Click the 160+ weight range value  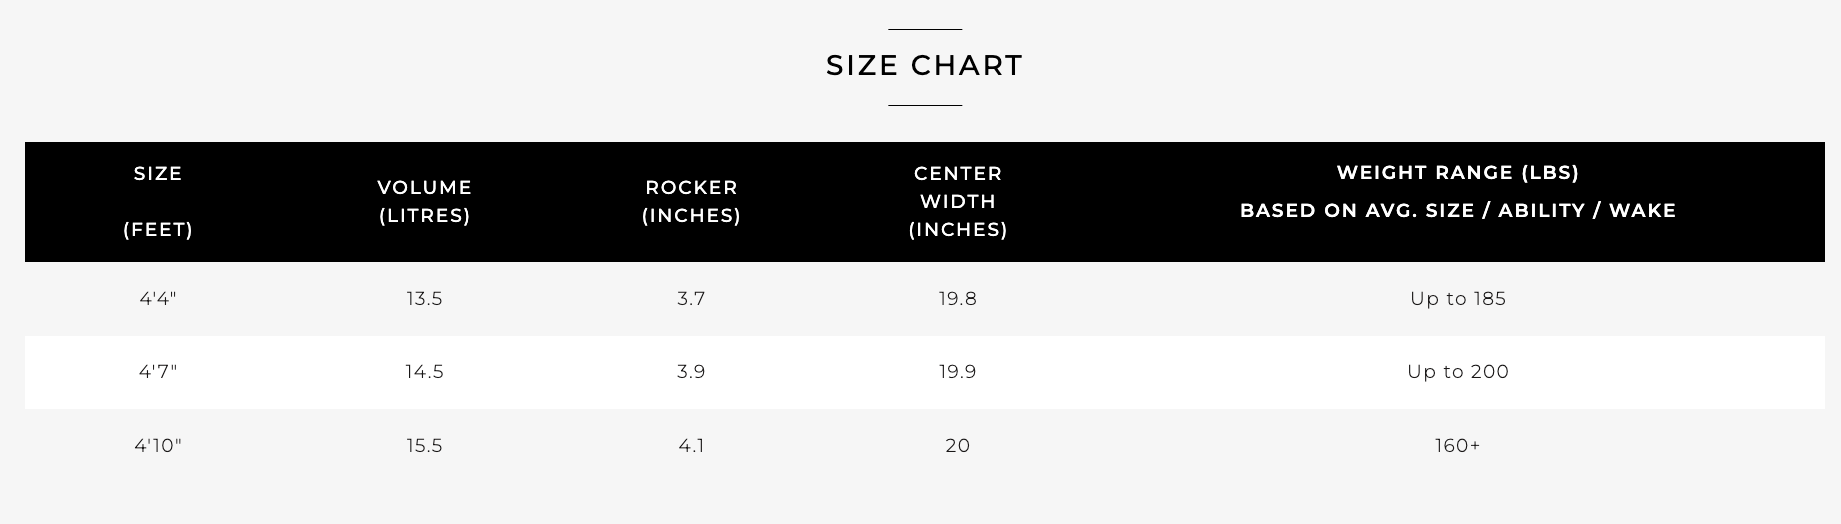tap(1458, 445)
